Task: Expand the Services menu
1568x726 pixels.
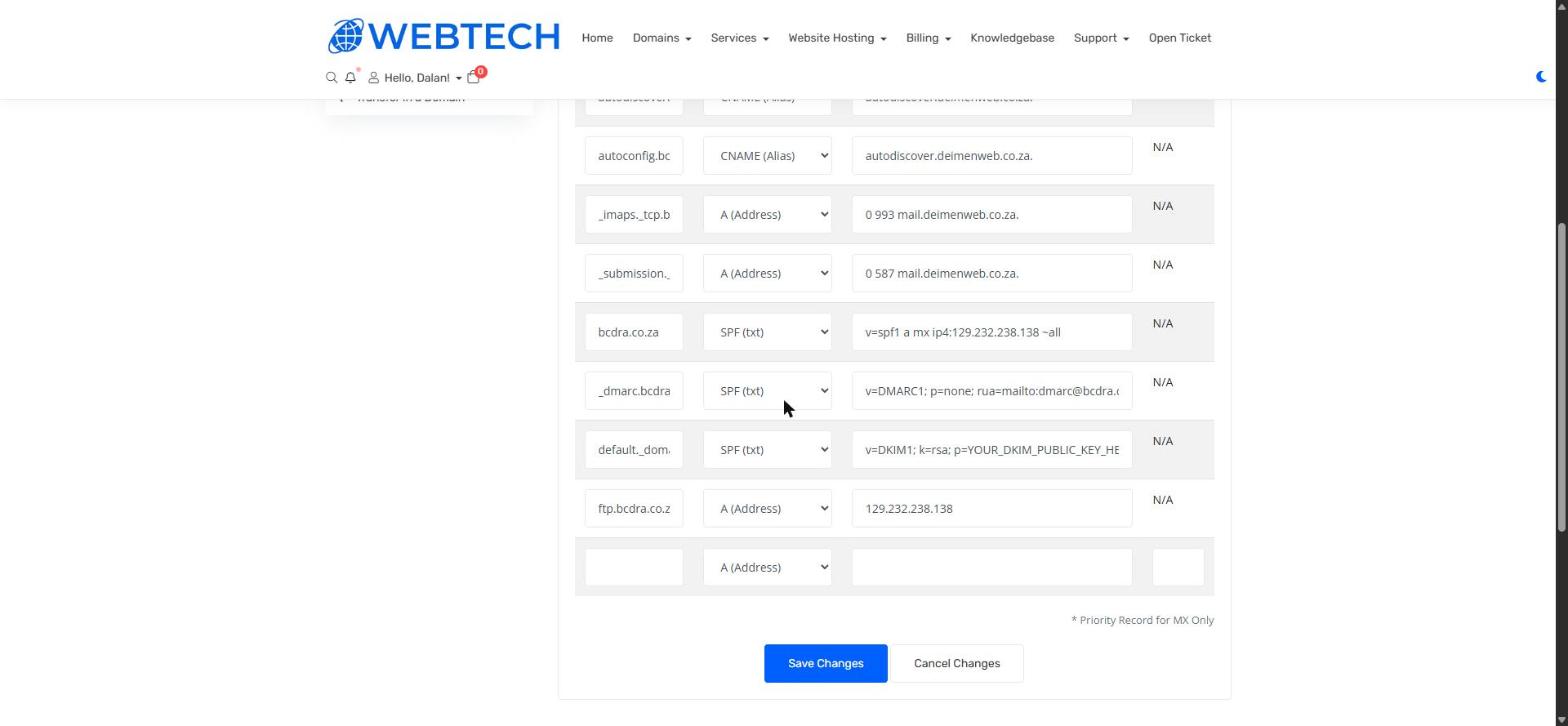Action: click(740, 38)
